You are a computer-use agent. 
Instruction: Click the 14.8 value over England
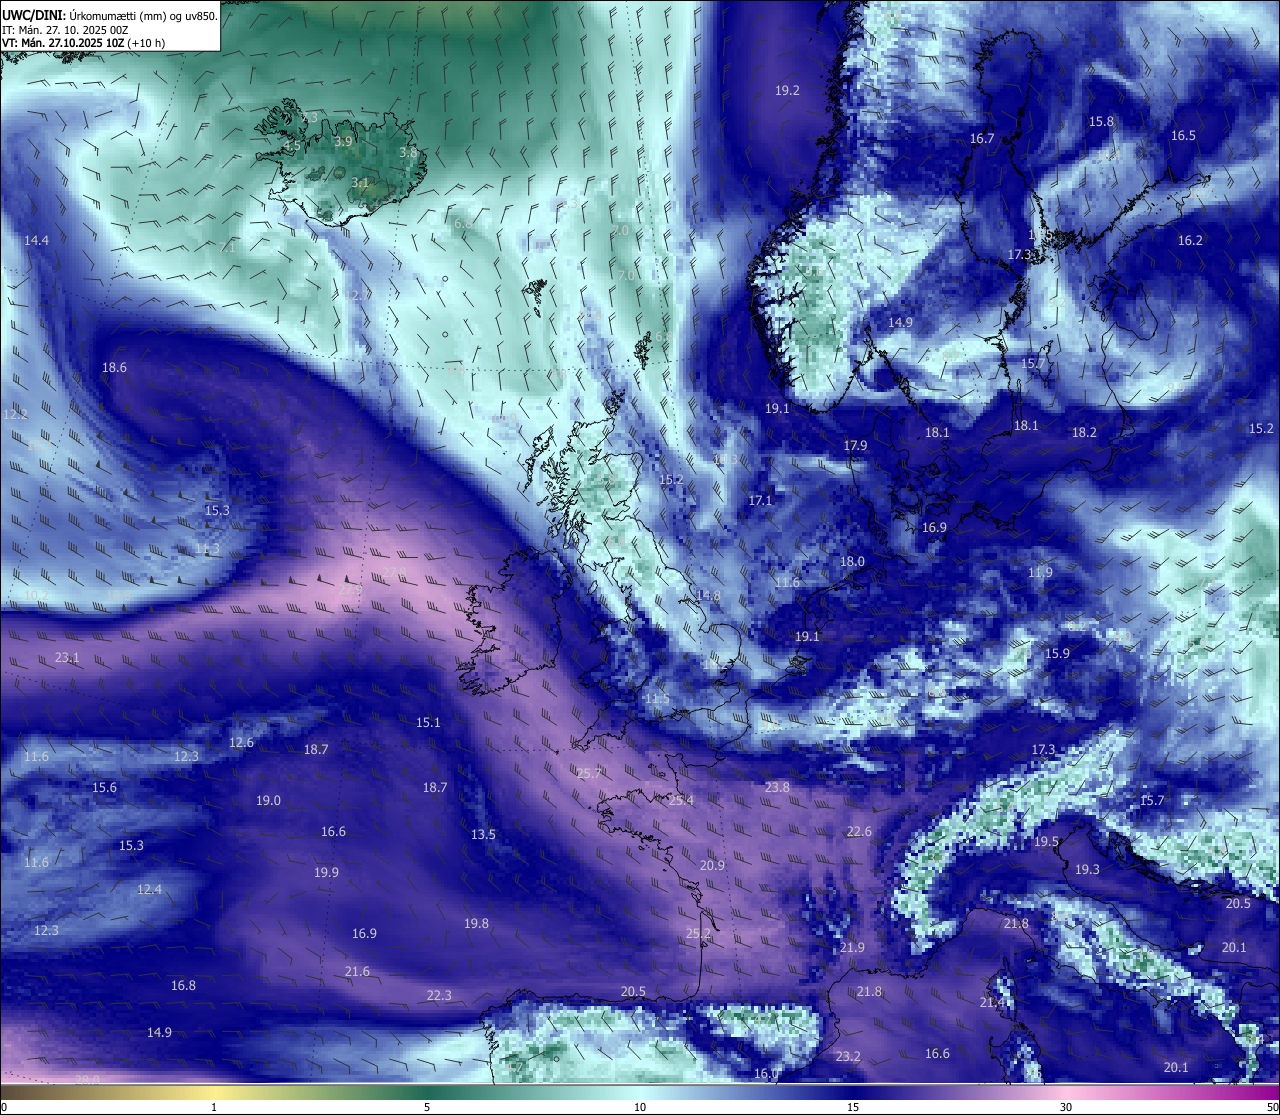pos(708,595)
